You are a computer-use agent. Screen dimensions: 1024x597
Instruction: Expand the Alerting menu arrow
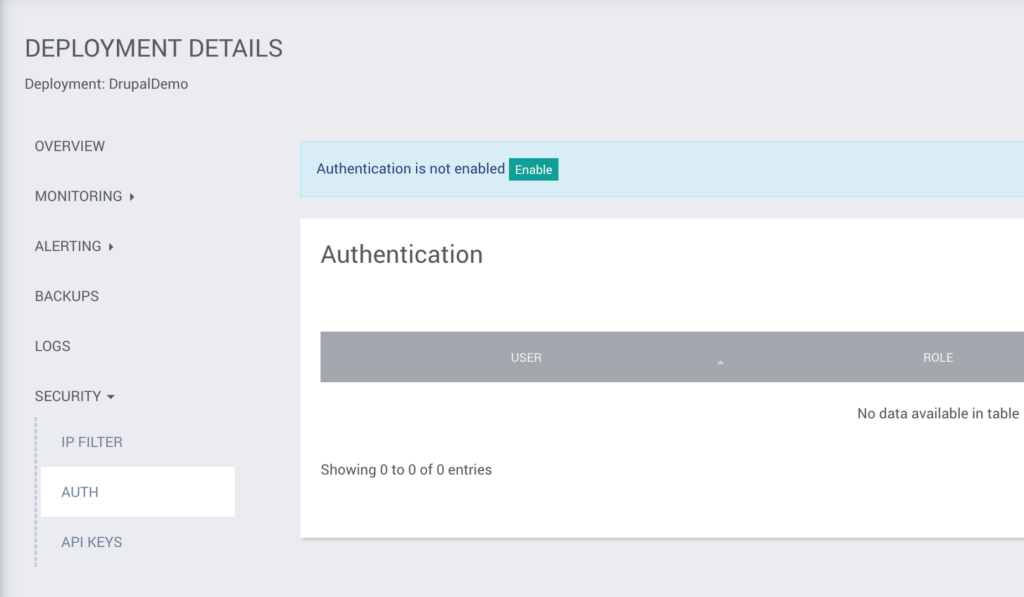(x=111, y=247)
